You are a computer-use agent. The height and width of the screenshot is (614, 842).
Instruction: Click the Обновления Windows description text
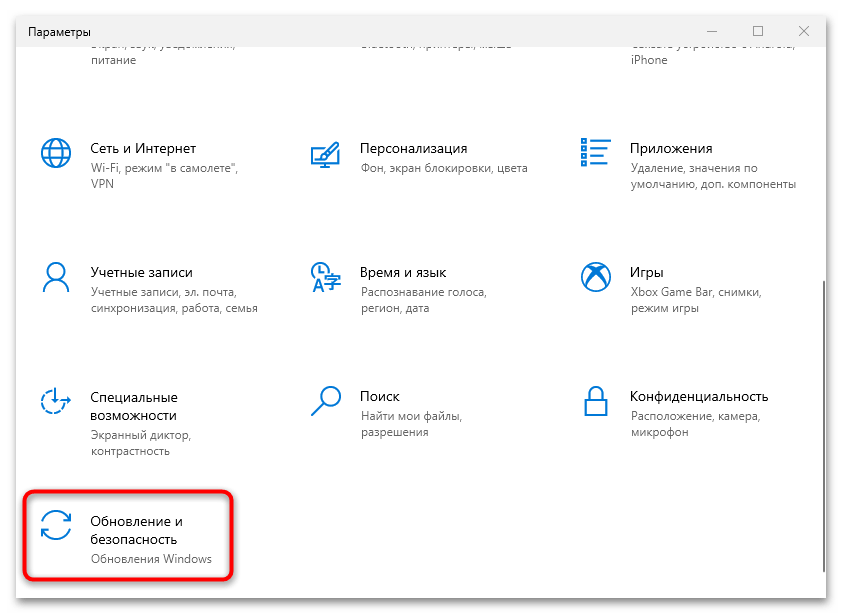151,559
